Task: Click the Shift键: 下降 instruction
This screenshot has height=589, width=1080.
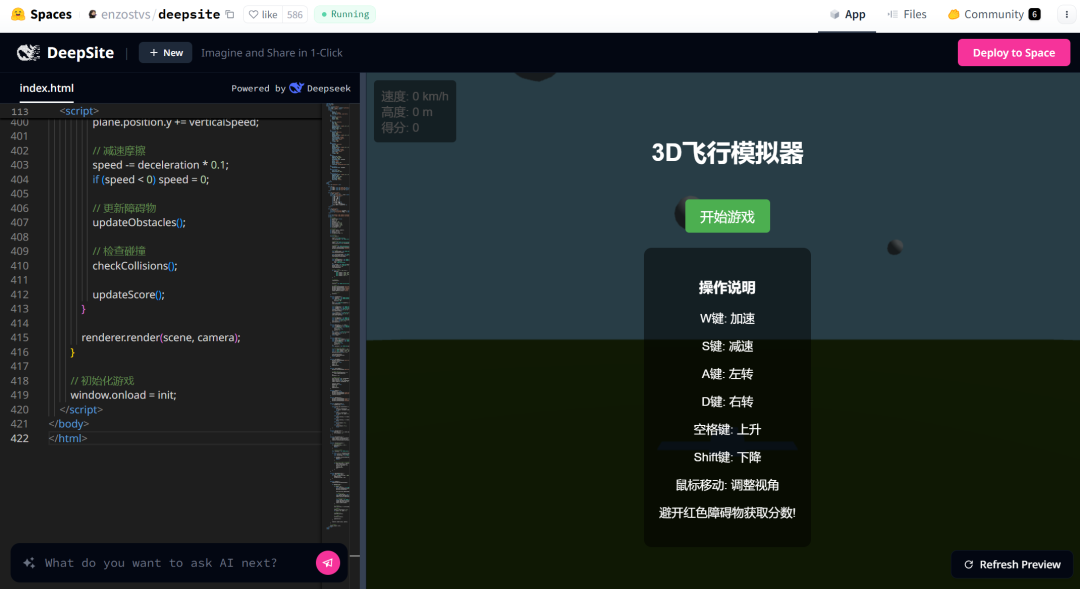Action: [727, 457]
